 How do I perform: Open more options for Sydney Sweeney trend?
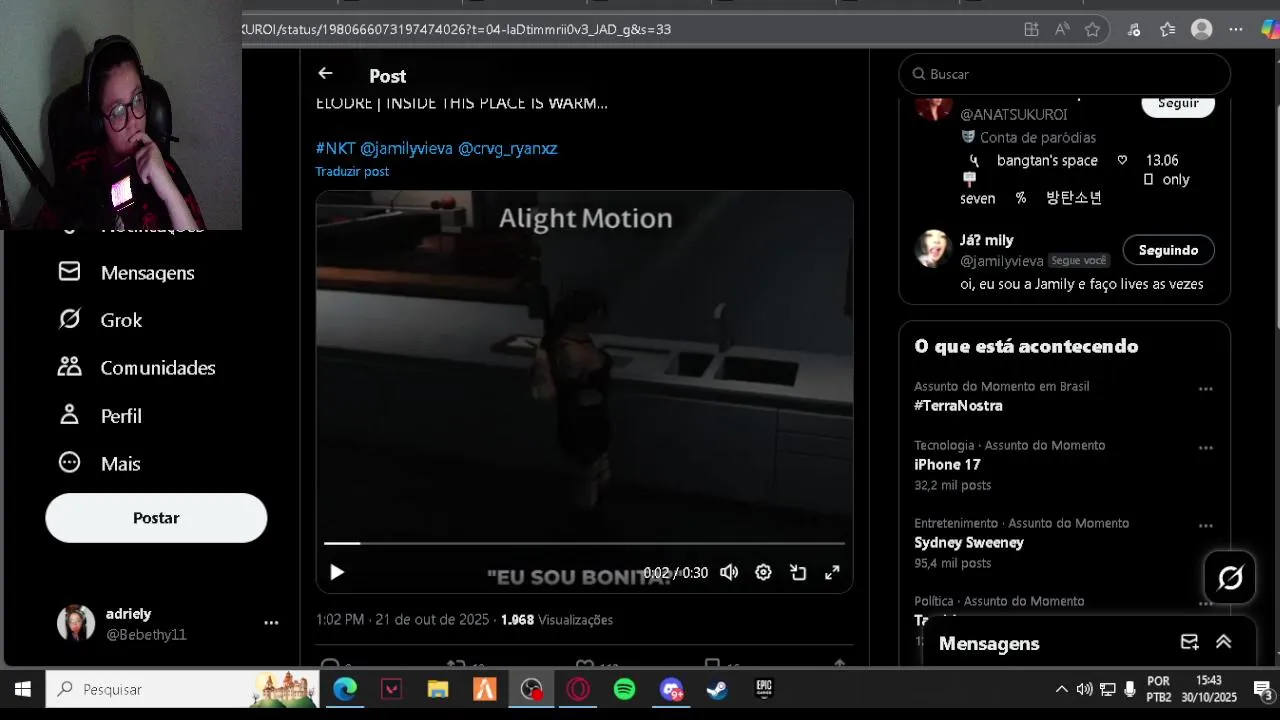click(x=1205, y=526)
